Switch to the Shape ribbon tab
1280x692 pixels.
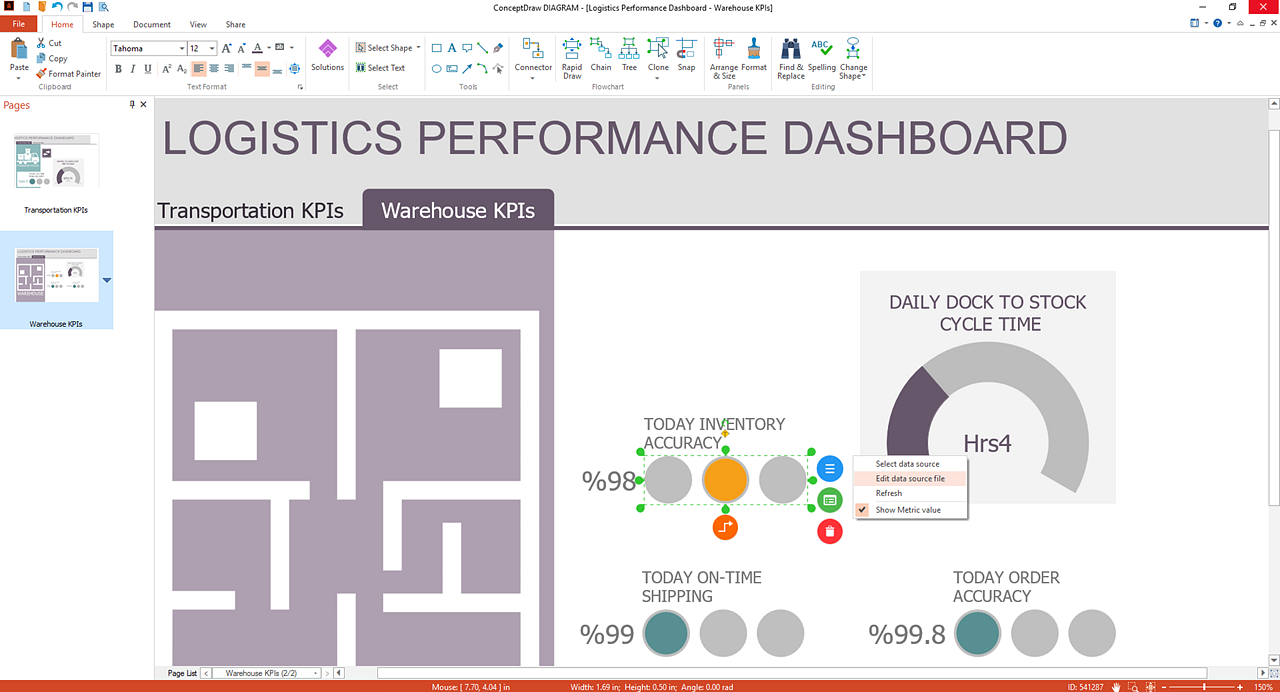tap(103, 24)
